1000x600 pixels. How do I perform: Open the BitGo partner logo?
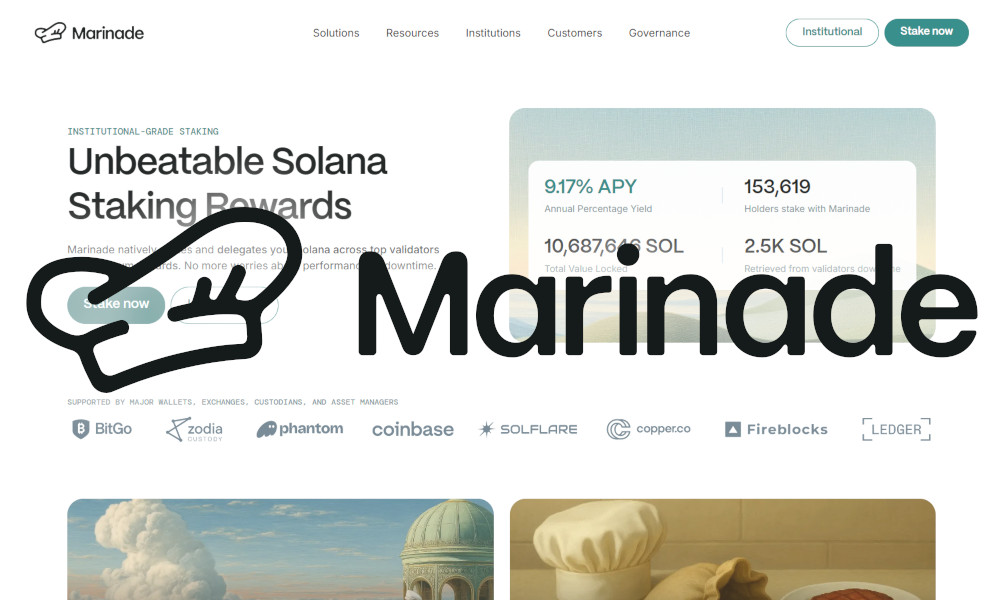click(x=102, y=429)
